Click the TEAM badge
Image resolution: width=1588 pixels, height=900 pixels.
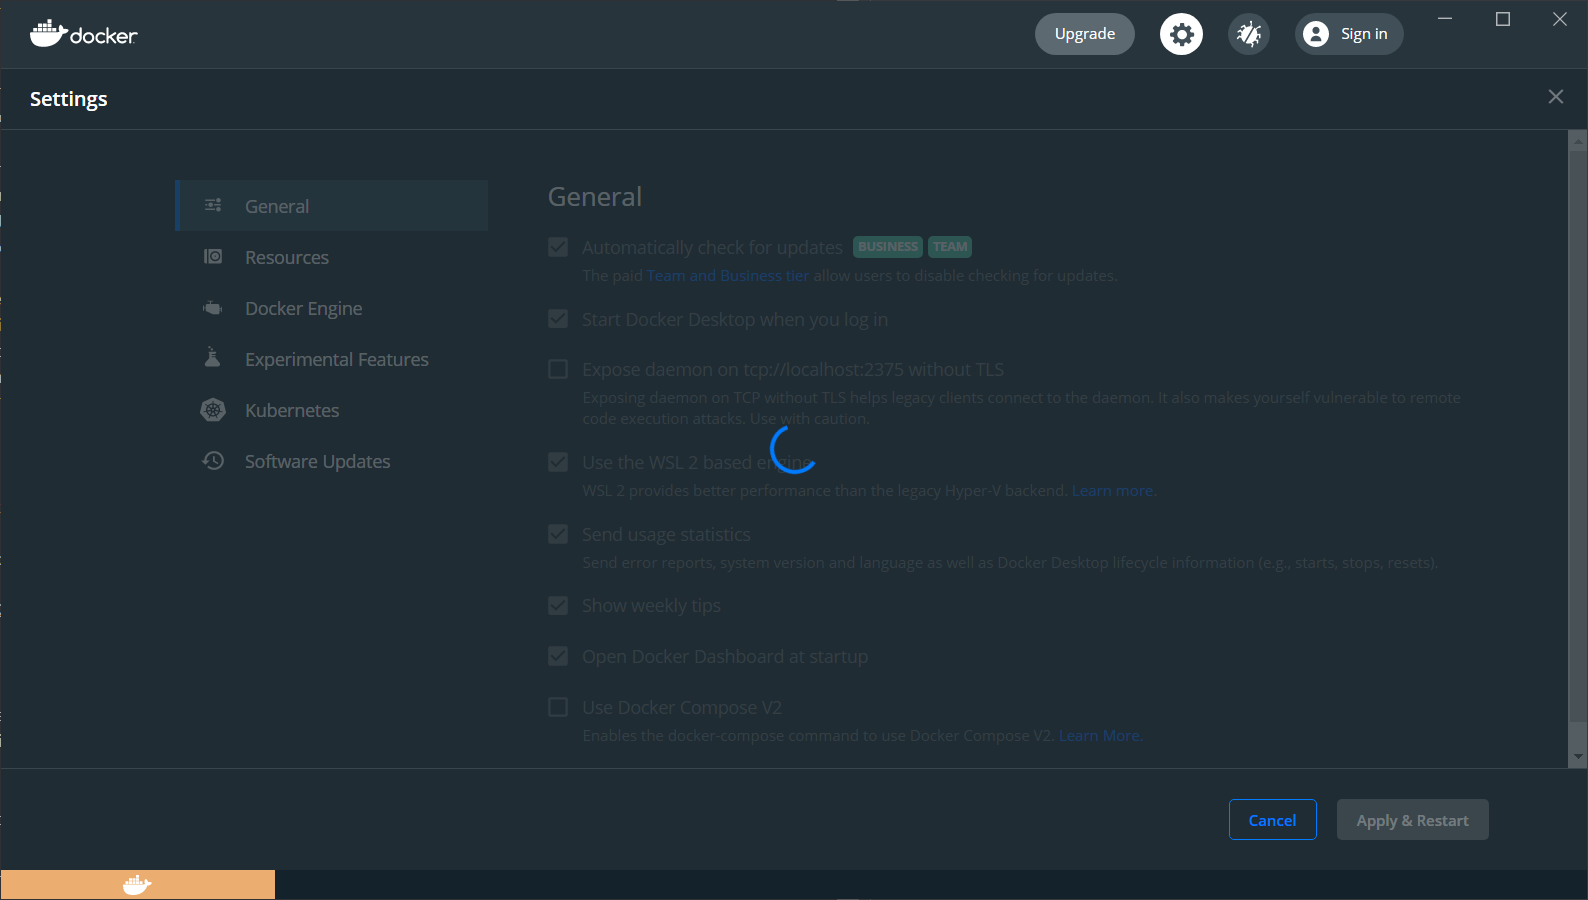click(x=950, y=247)
